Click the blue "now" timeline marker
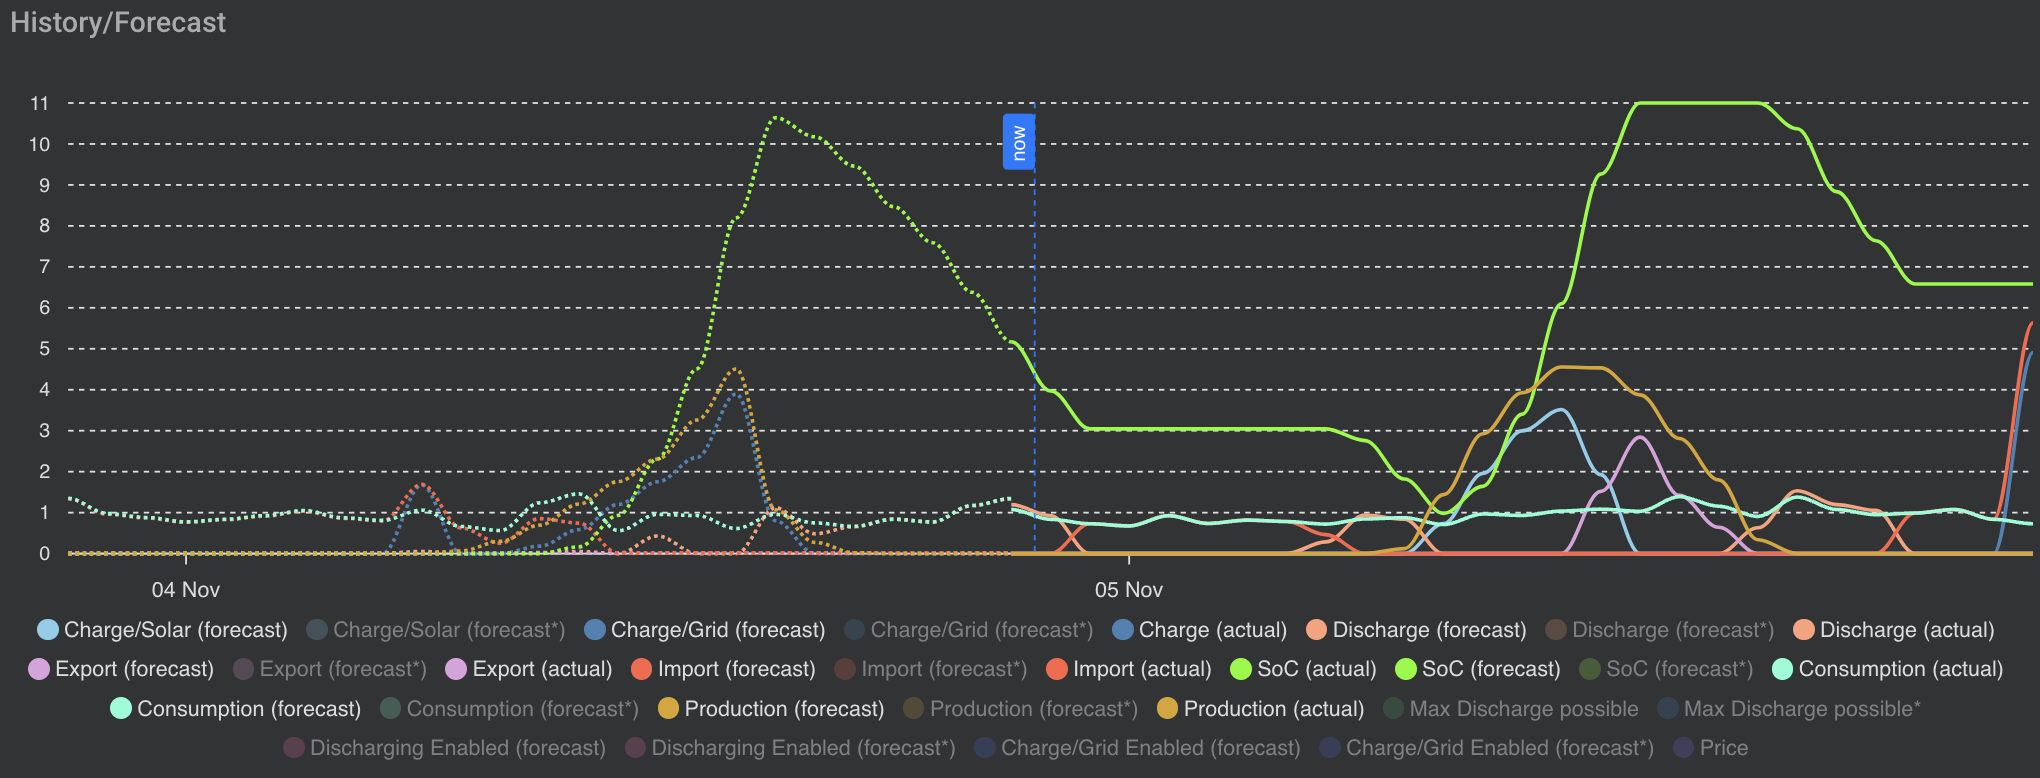 pyautogui.click(x=1018, y=142)
